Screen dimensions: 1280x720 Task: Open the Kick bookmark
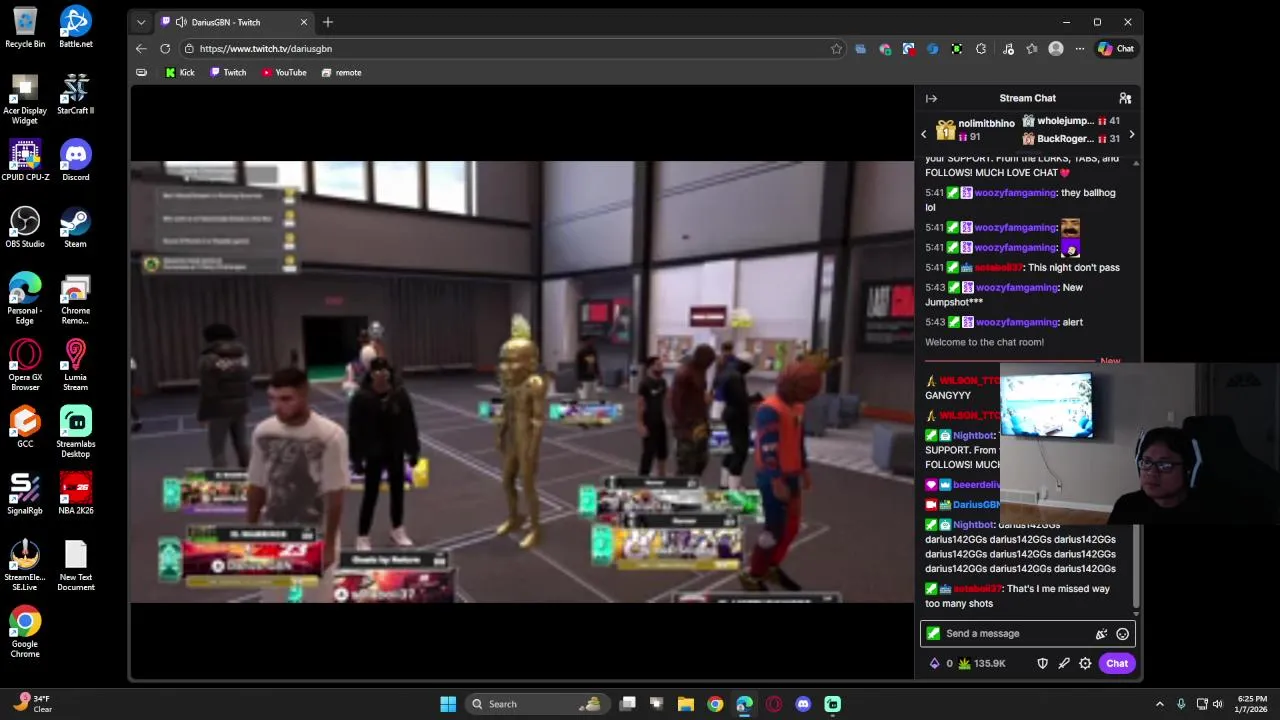coord(180,72)
